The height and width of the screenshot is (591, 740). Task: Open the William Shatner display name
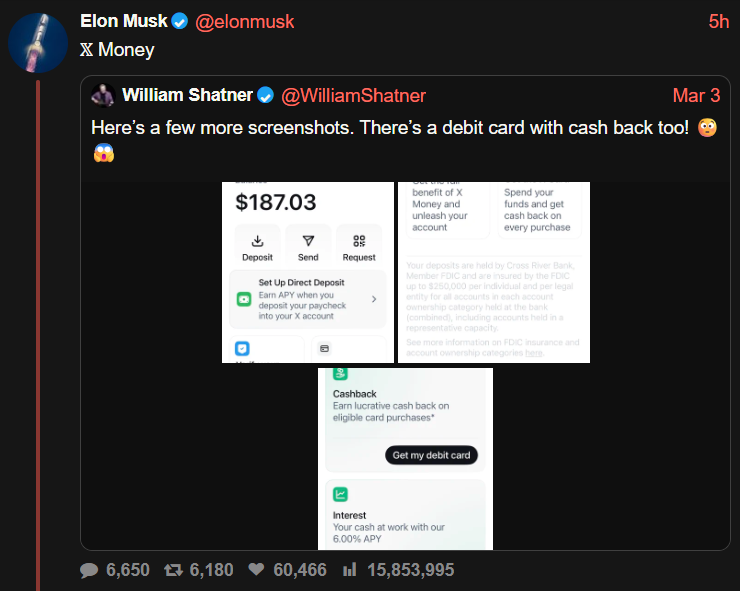(187, 96)
